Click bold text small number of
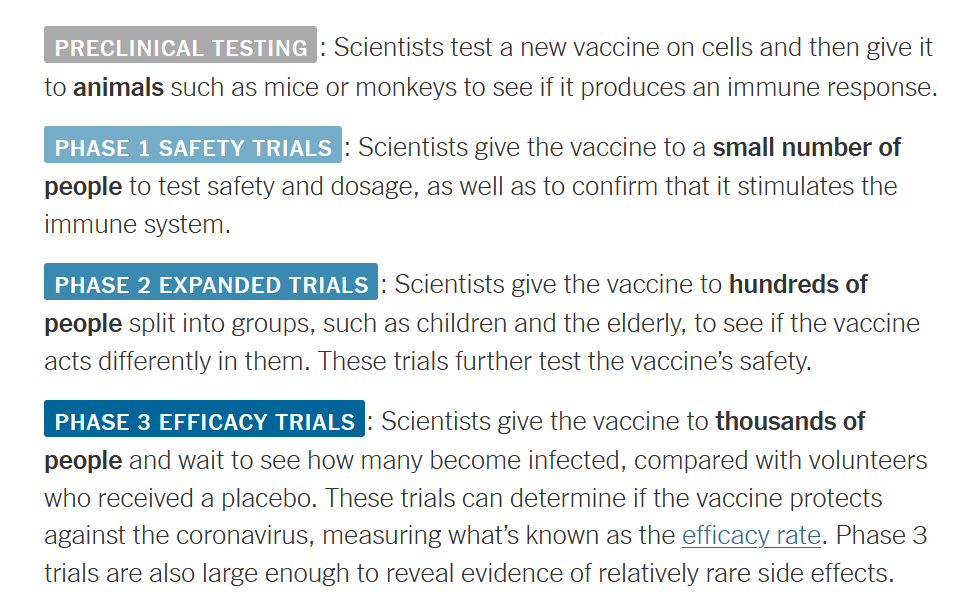The width and height of the screenshot is (961, 595). [x=807, y=147]
